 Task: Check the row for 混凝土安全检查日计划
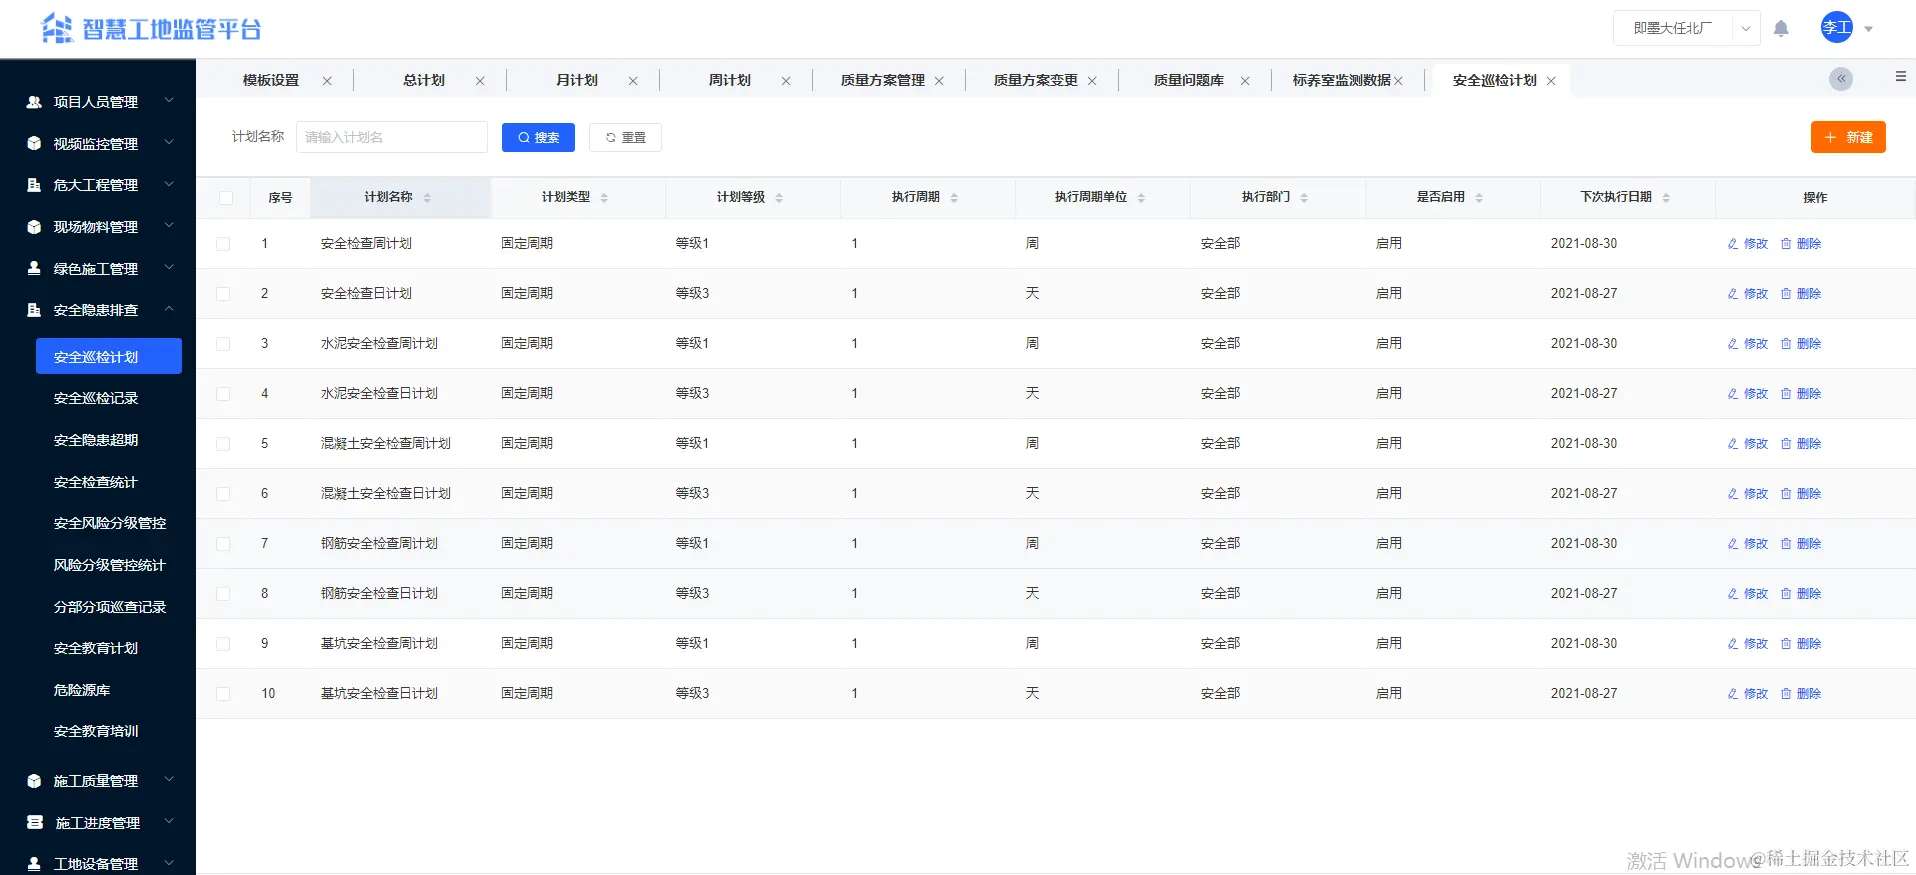(223, 494)
